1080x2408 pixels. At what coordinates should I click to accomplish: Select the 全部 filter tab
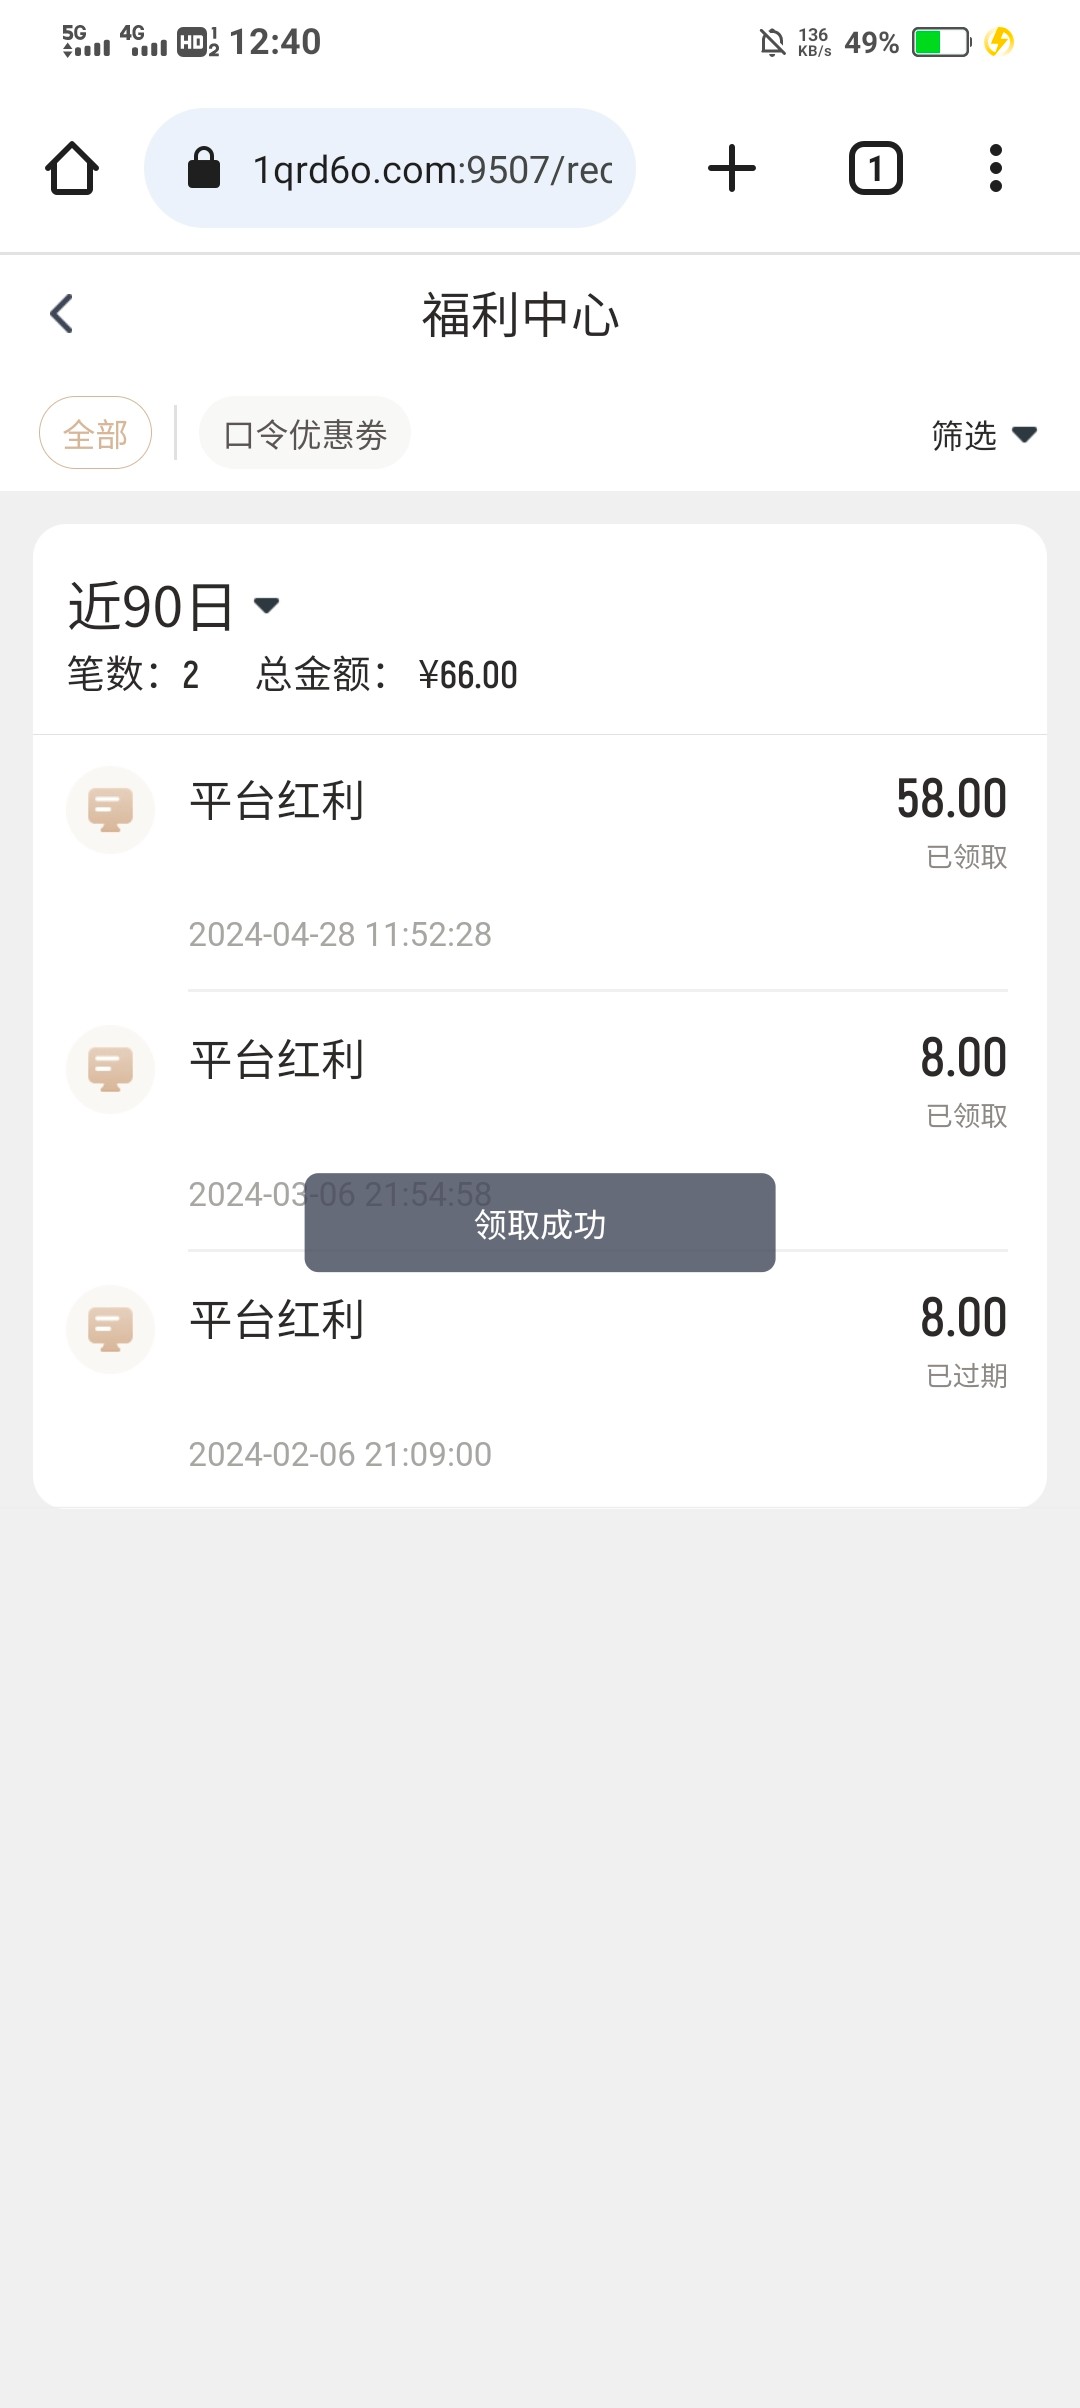pyautogui.click(x=95, y=434)
